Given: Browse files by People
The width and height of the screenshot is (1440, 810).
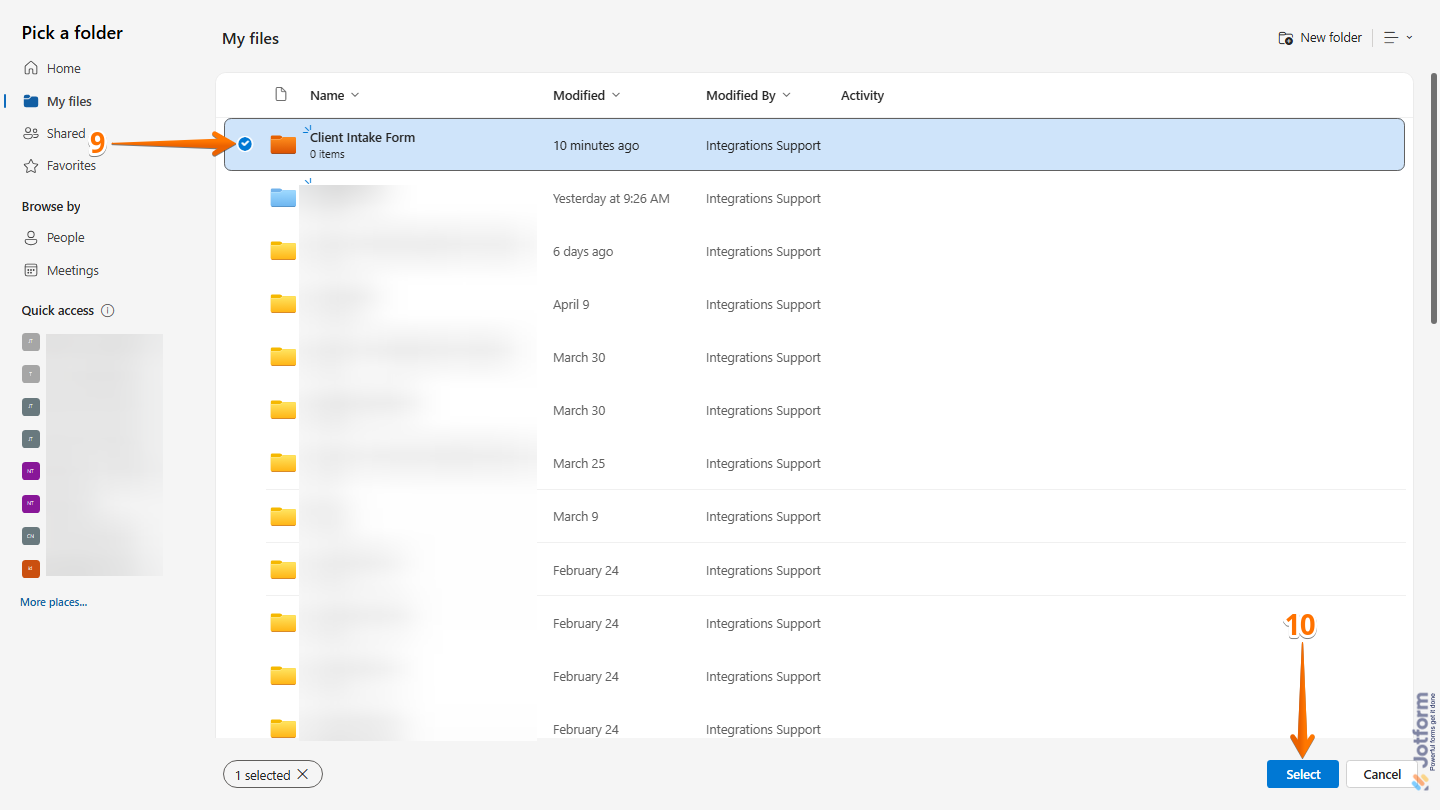Looking at the screenshot, I should 63,237.
